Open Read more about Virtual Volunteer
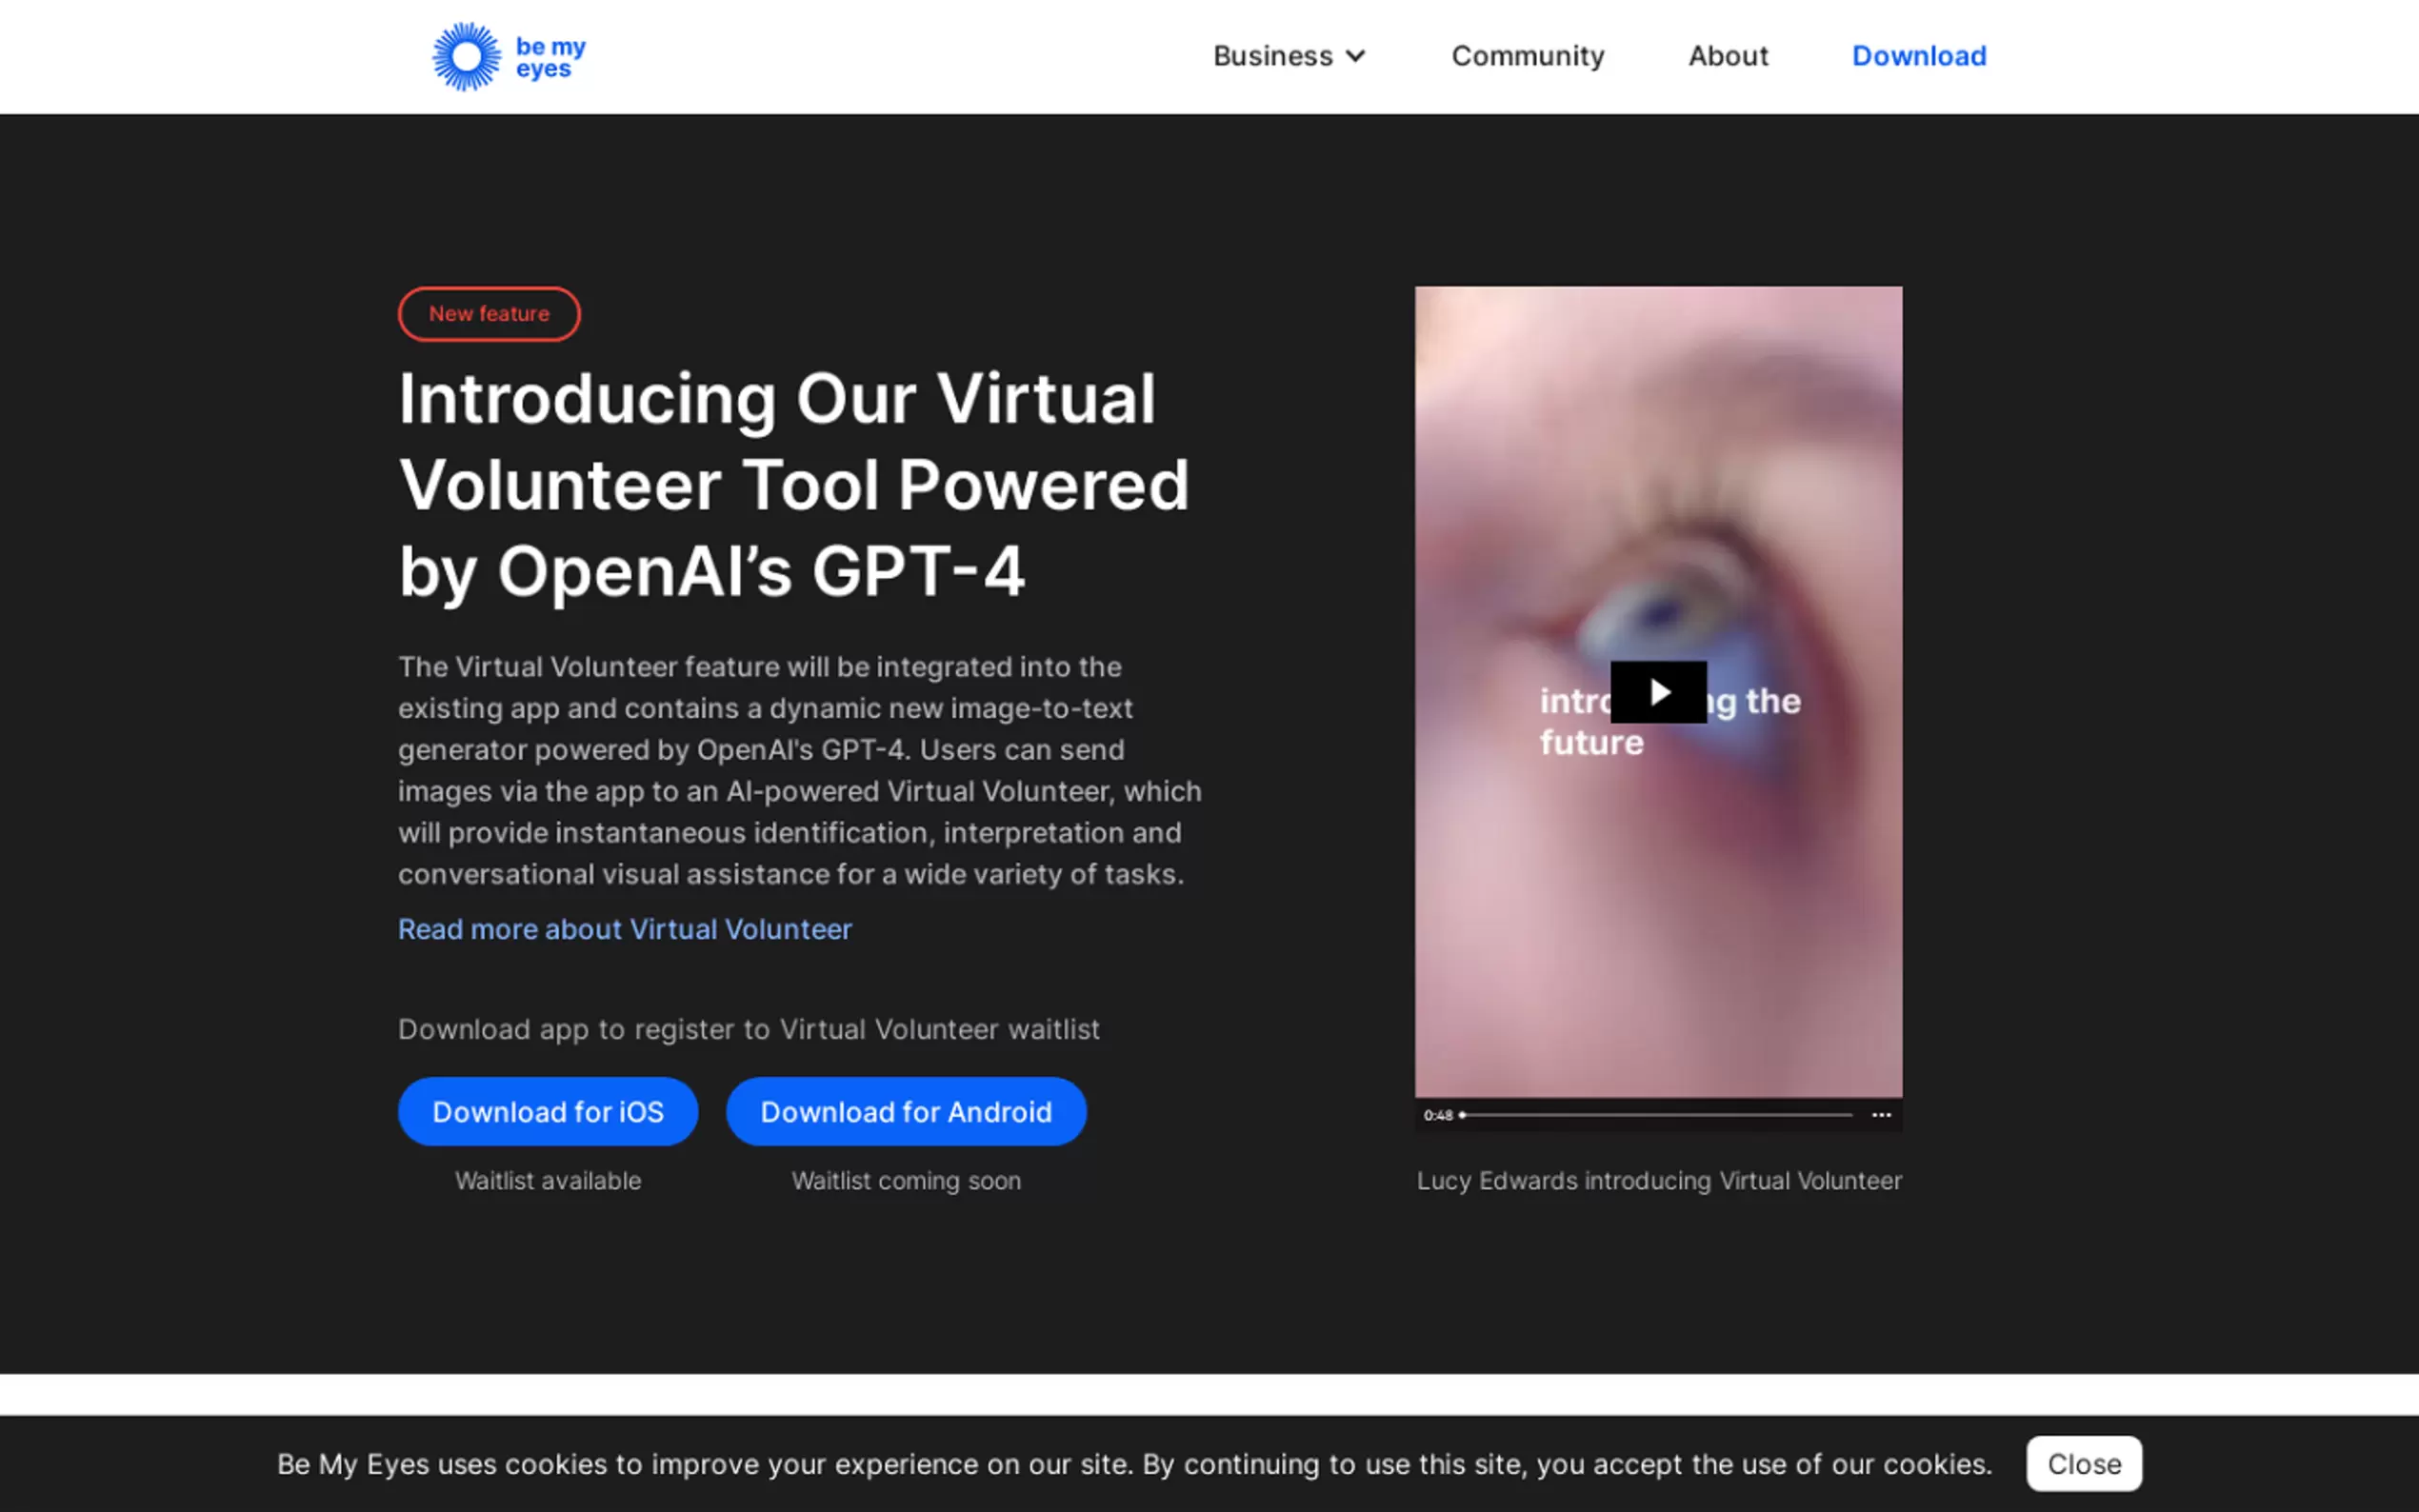The height and width of the screenshot is (1512, 2419). (x=624, y=929)
